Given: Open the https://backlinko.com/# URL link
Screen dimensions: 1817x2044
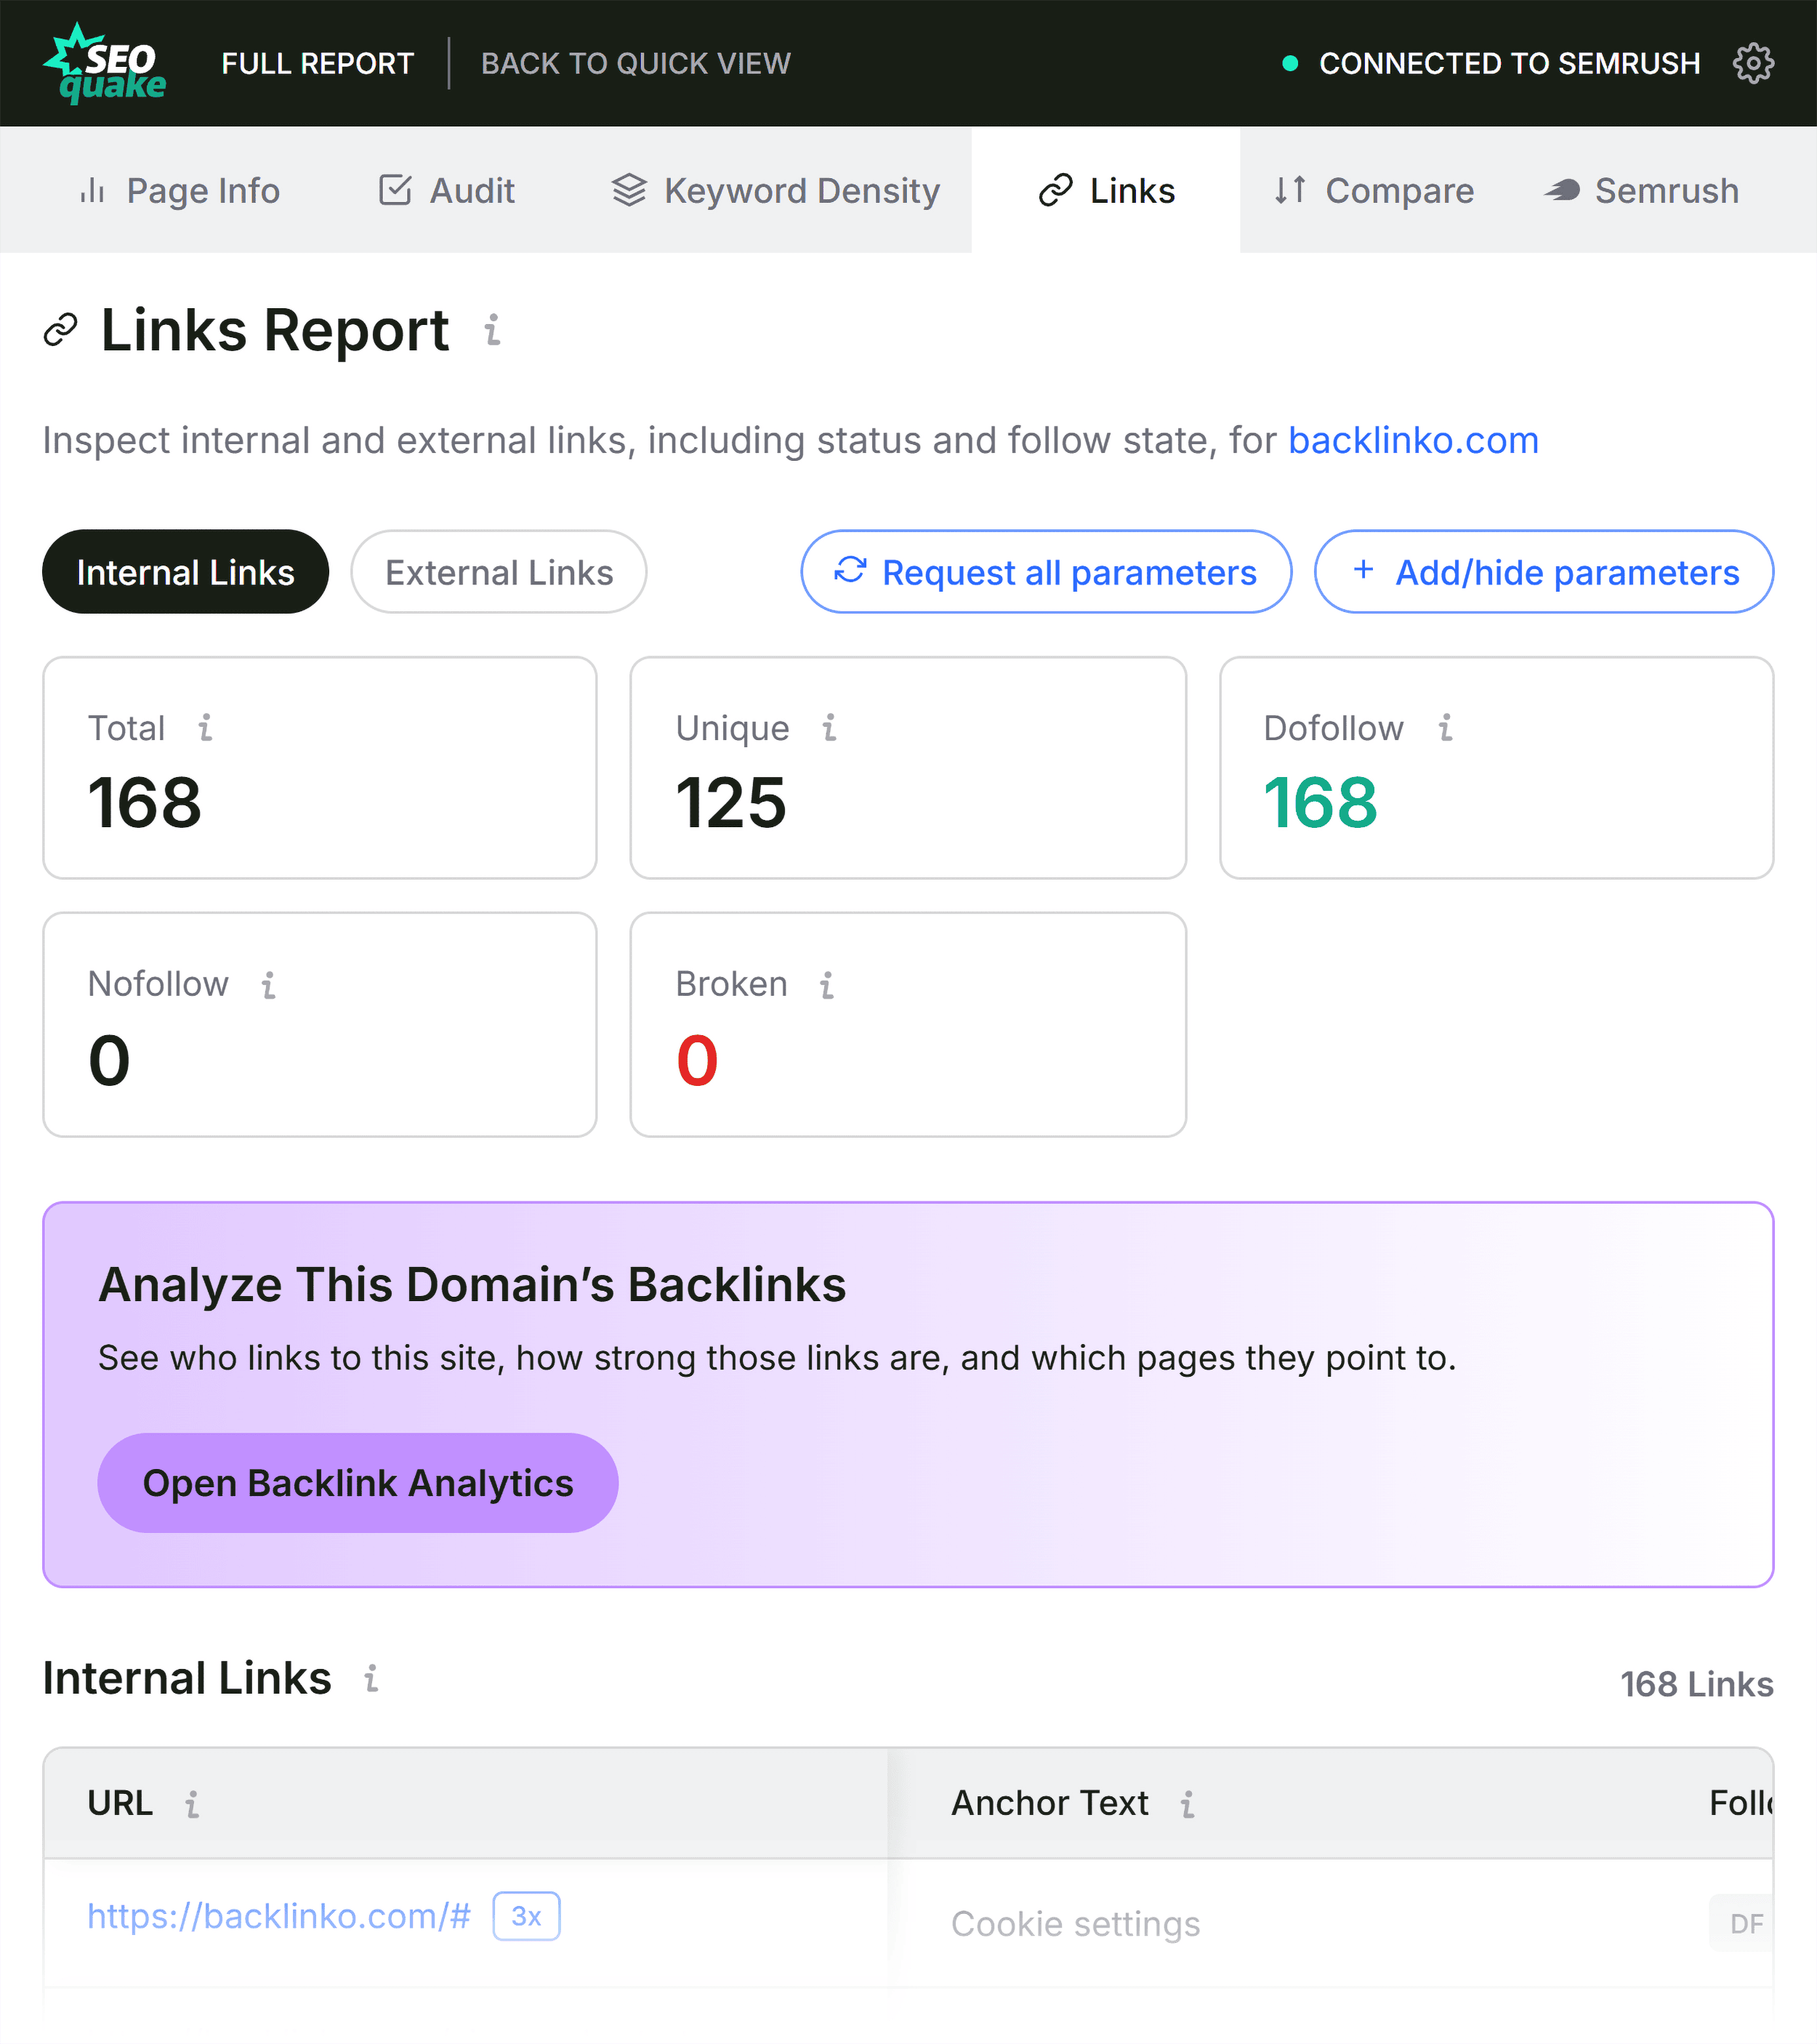Looking at the screenshot, I should 279,1916.
